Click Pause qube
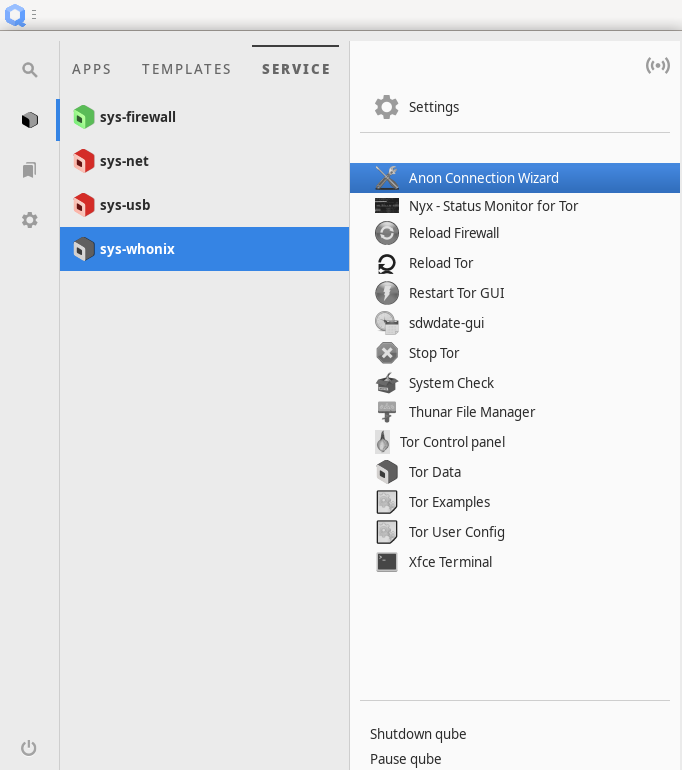 (406, 759)
